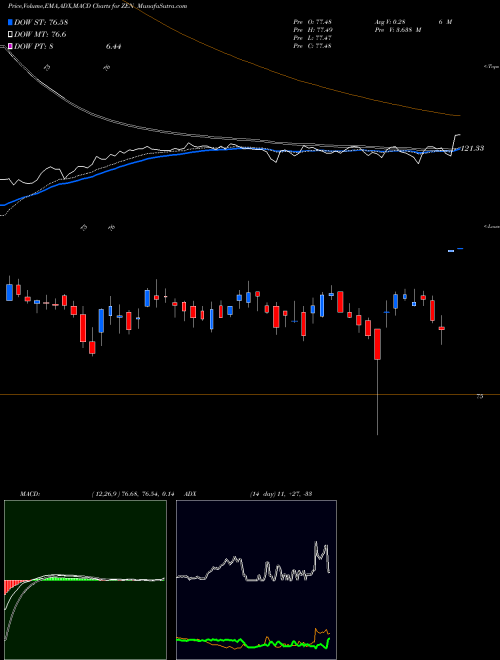The image size is (500, 660).
Task: Click the 'Pre V: 3.638 M' value
Action: pyautogui.click(x=397, y=30)
